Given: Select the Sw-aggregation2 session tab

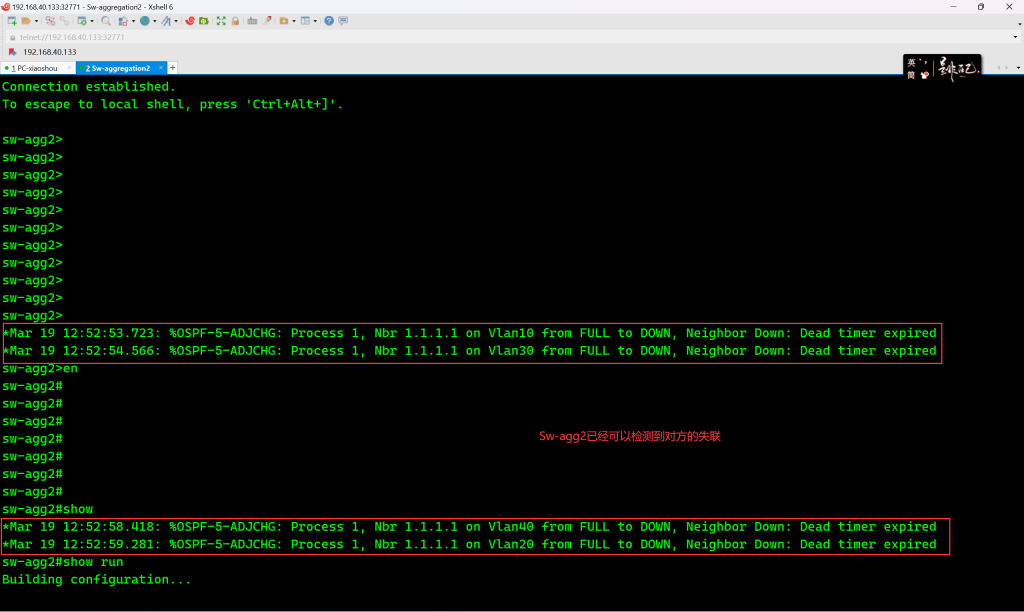Looking at the screenshot, I should tap(117, 68).
